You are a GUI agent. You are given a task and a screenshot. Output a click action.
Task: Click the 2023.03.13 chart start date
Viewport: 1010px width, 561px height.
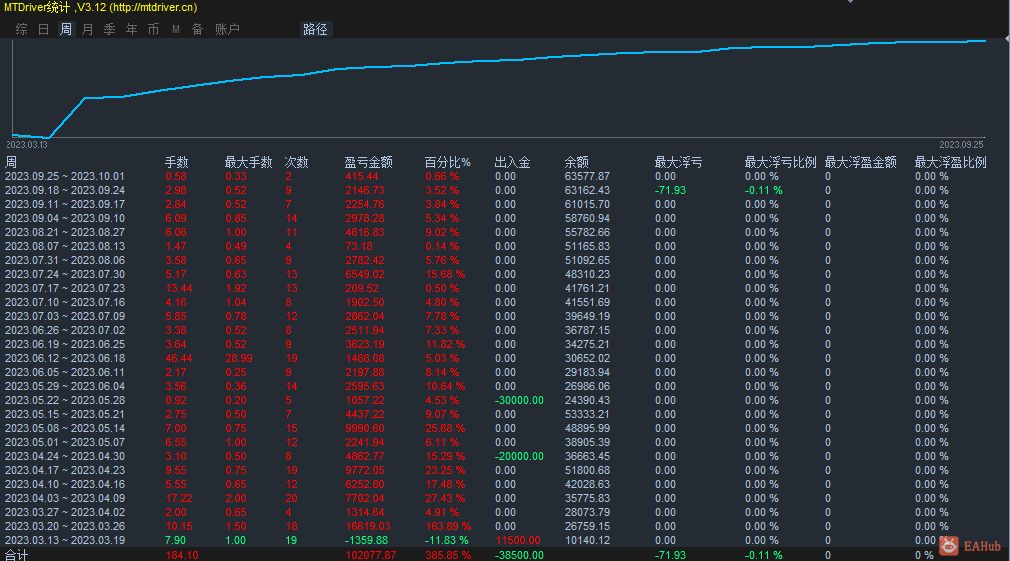tap(27, 145)
